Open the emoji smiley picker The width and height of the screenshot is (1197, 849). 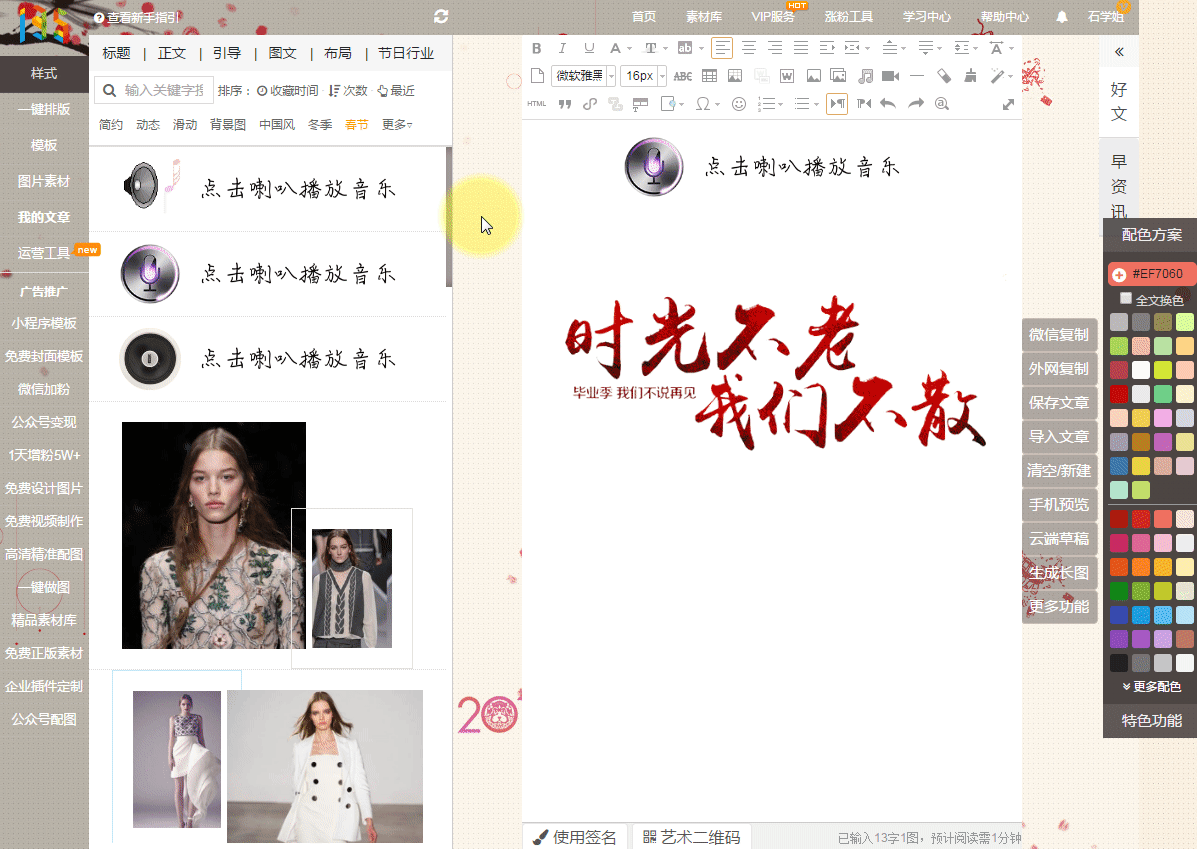739,104
